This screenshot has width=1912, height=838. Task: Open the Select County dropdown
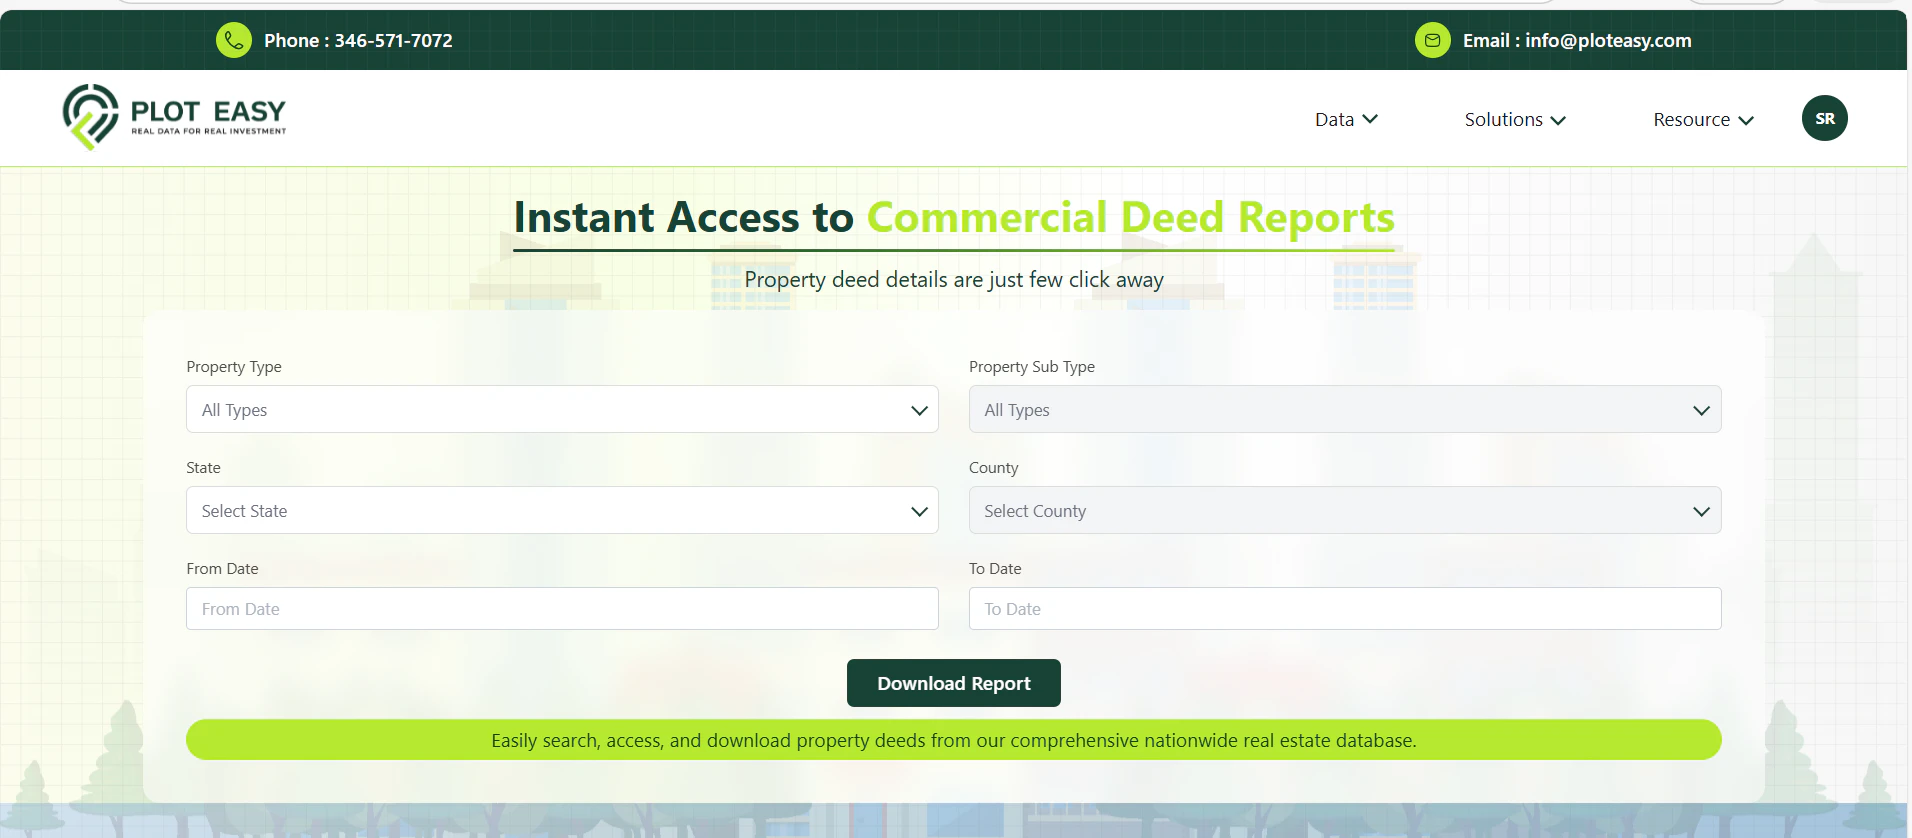(1345, 510)
